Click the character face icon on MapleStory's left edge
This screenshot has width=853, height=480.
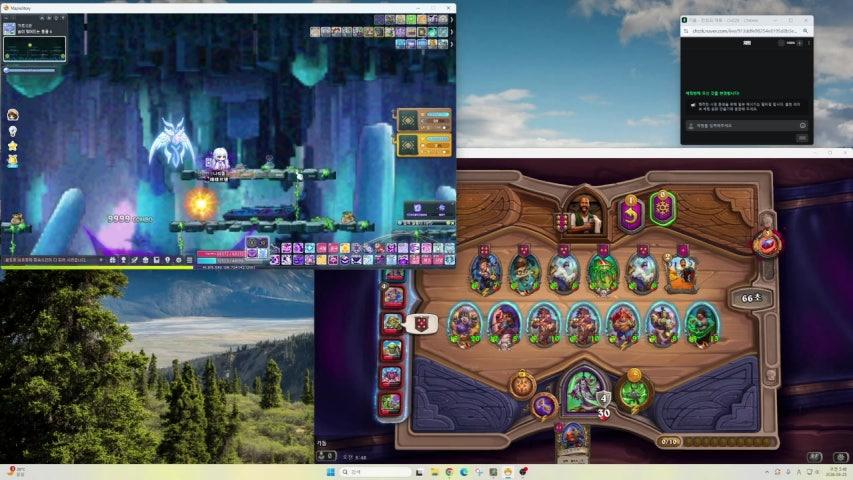coord(13,114)
